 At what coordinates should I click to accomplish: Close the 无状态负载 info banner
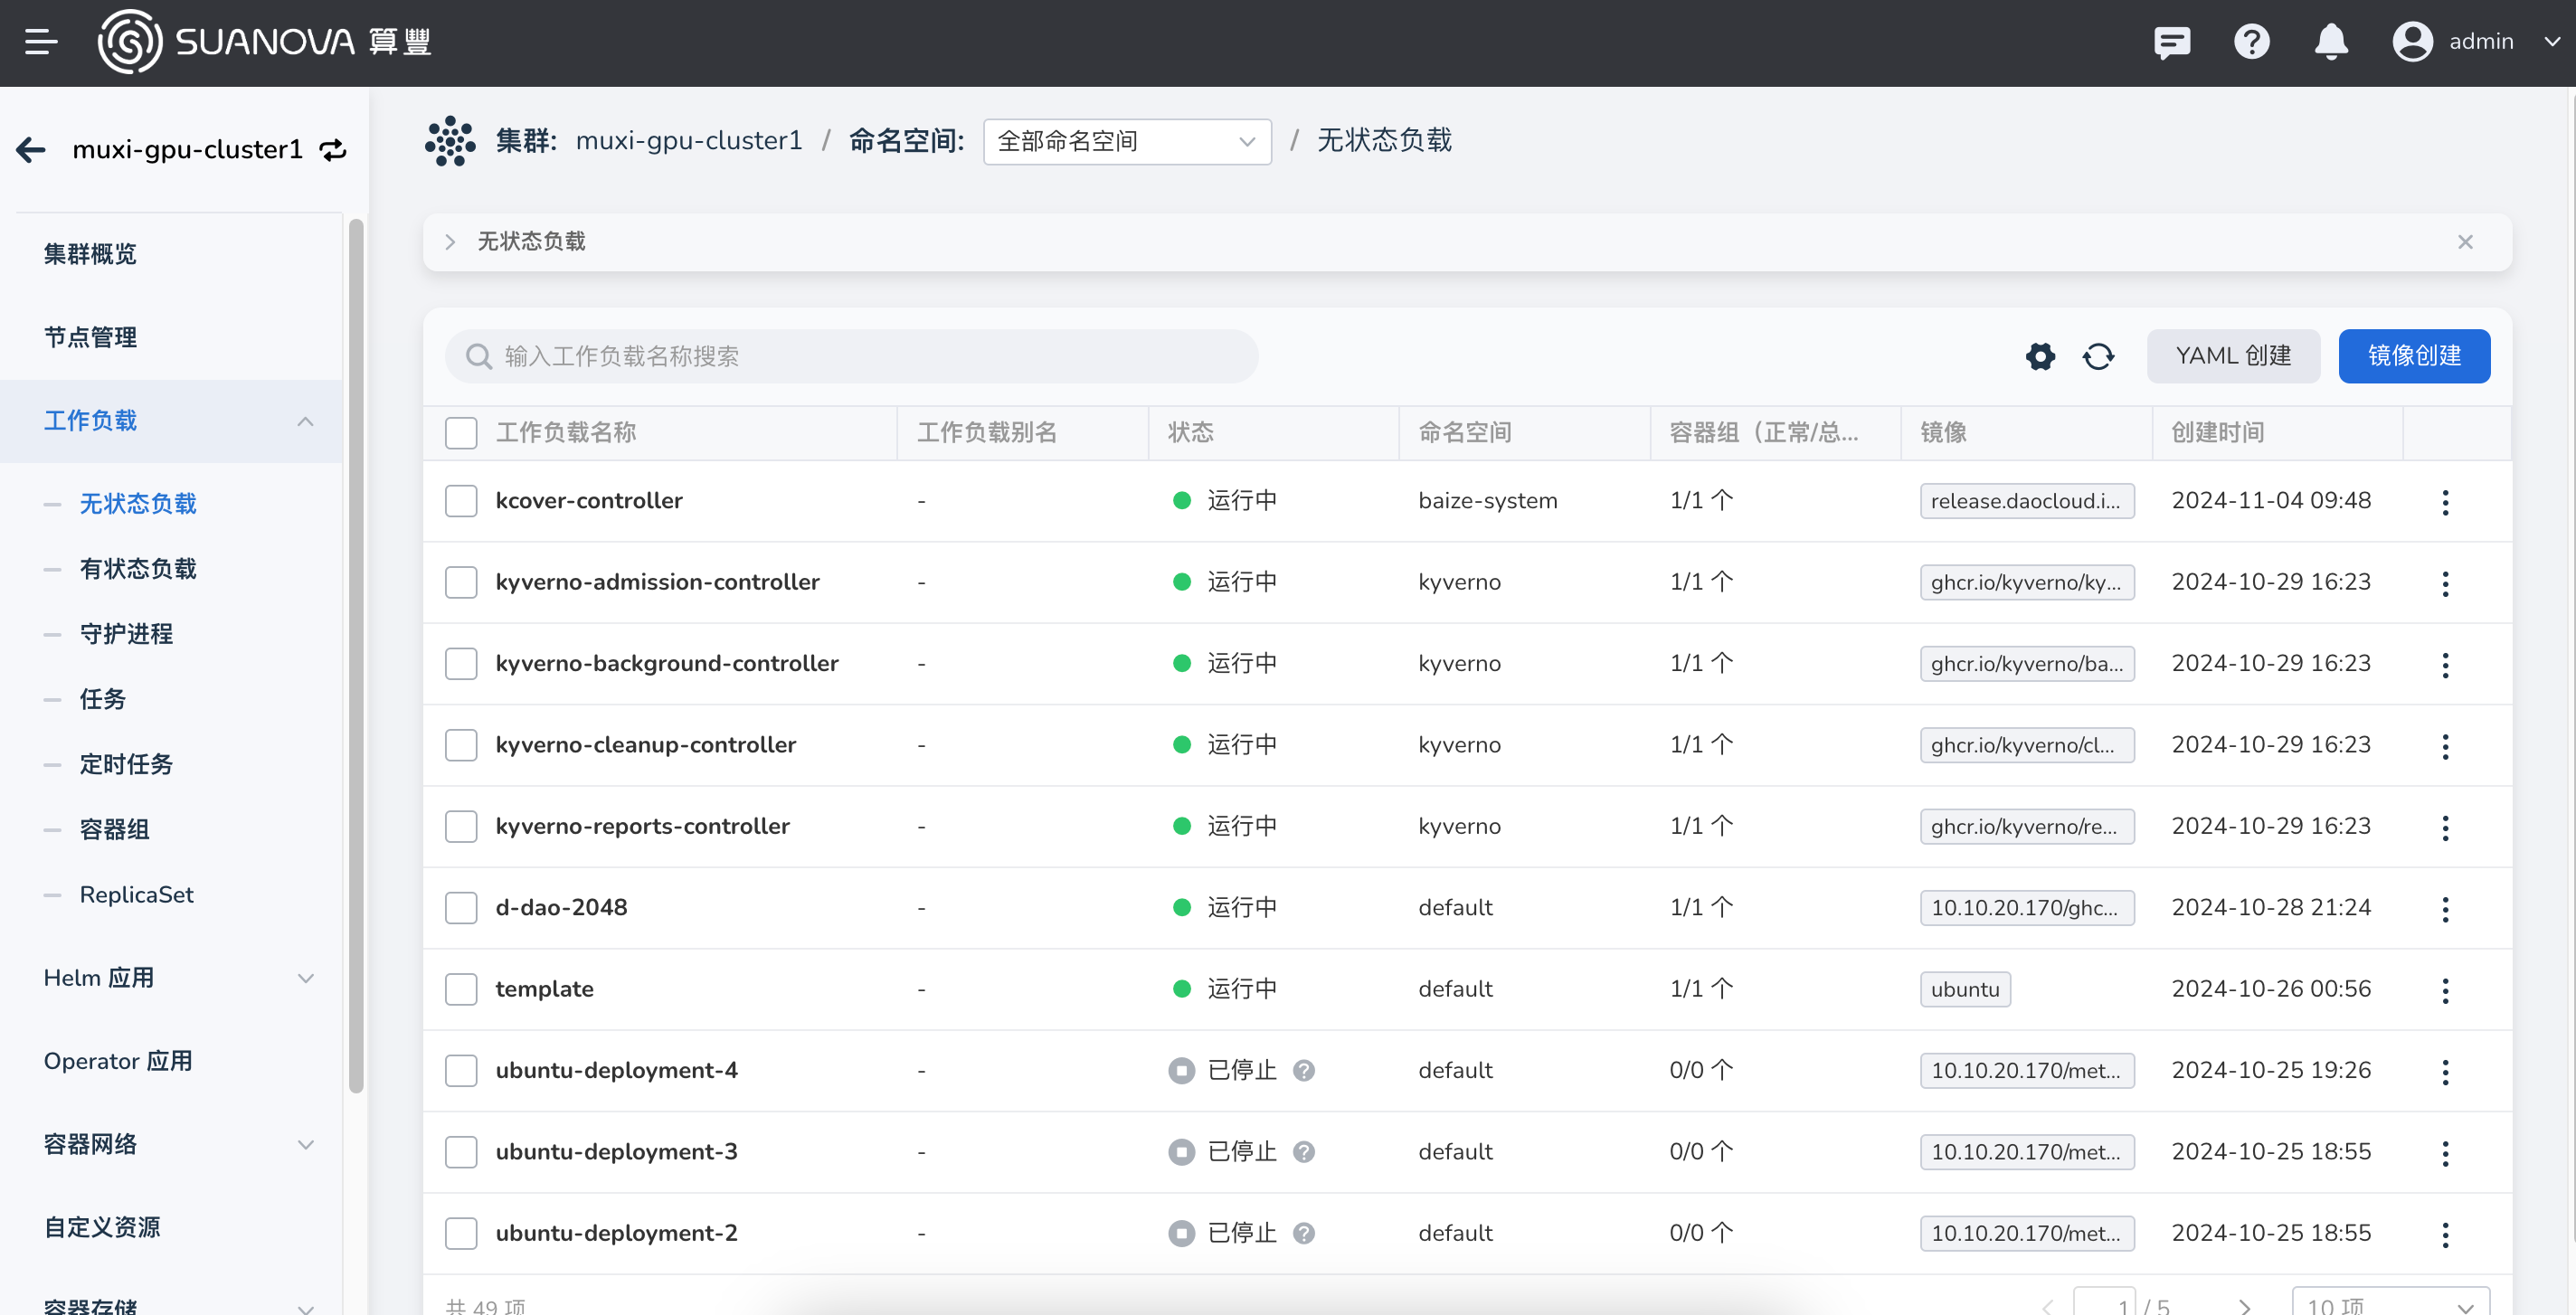coord(2465,242)
